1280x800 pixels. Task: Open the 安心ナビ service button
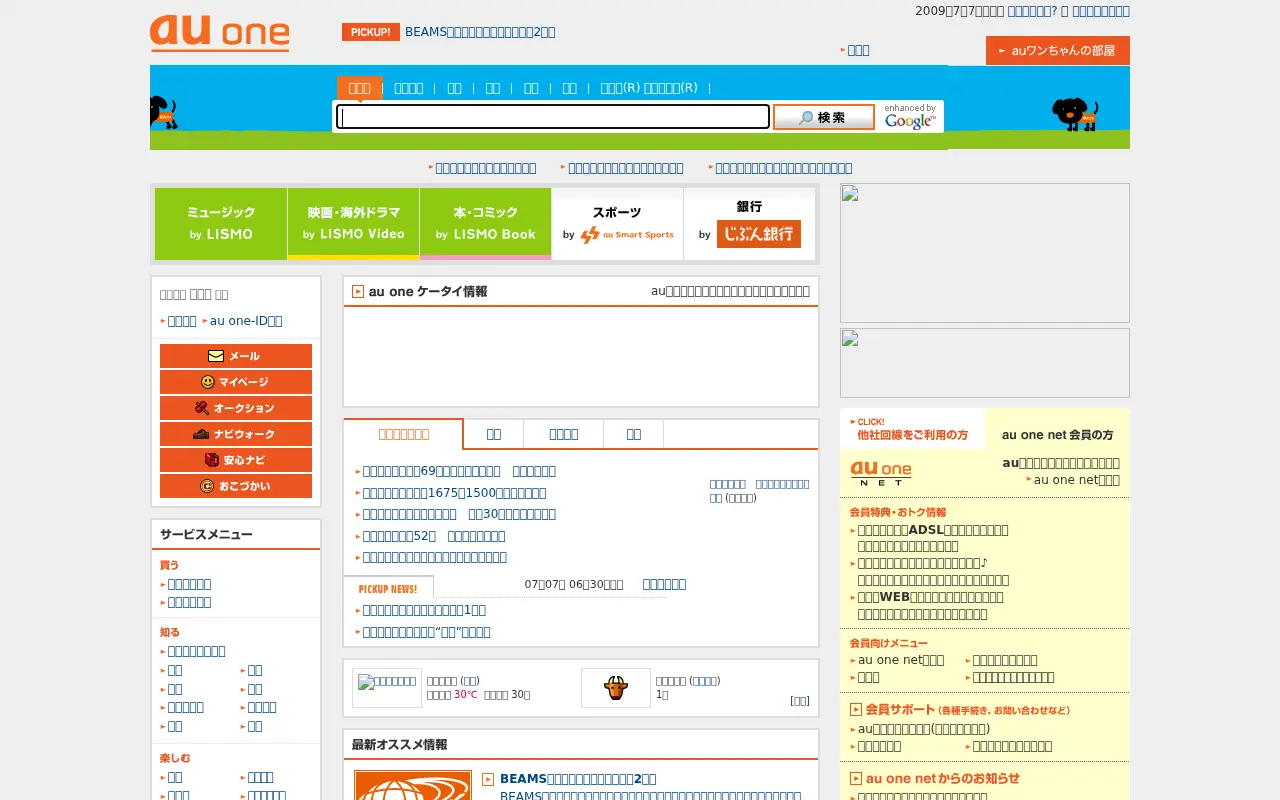pyautogui.click(x=236, y=460)
